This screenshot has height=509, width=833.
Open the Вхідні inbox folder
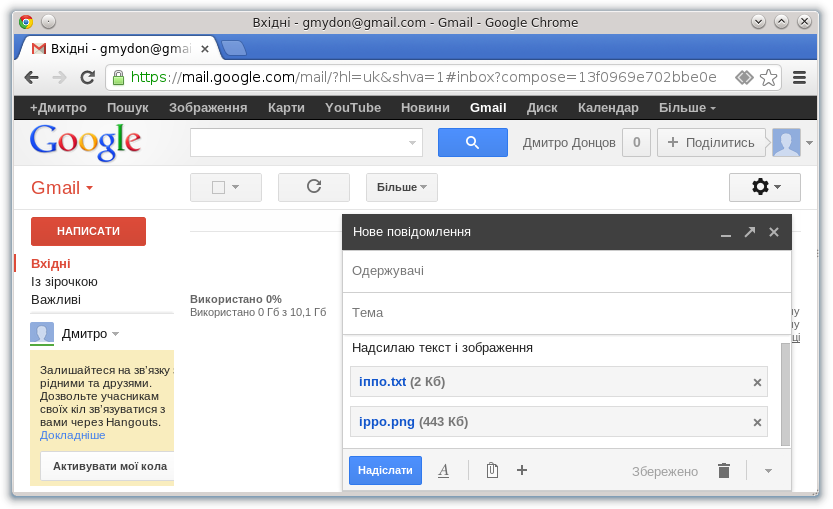click(50, 264)
